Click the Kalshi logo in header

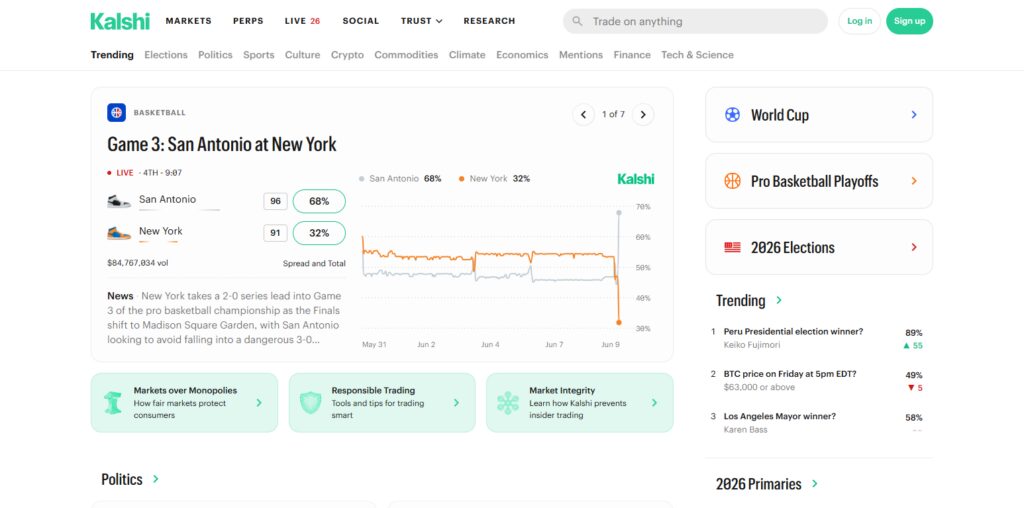(x=120, y=21)
